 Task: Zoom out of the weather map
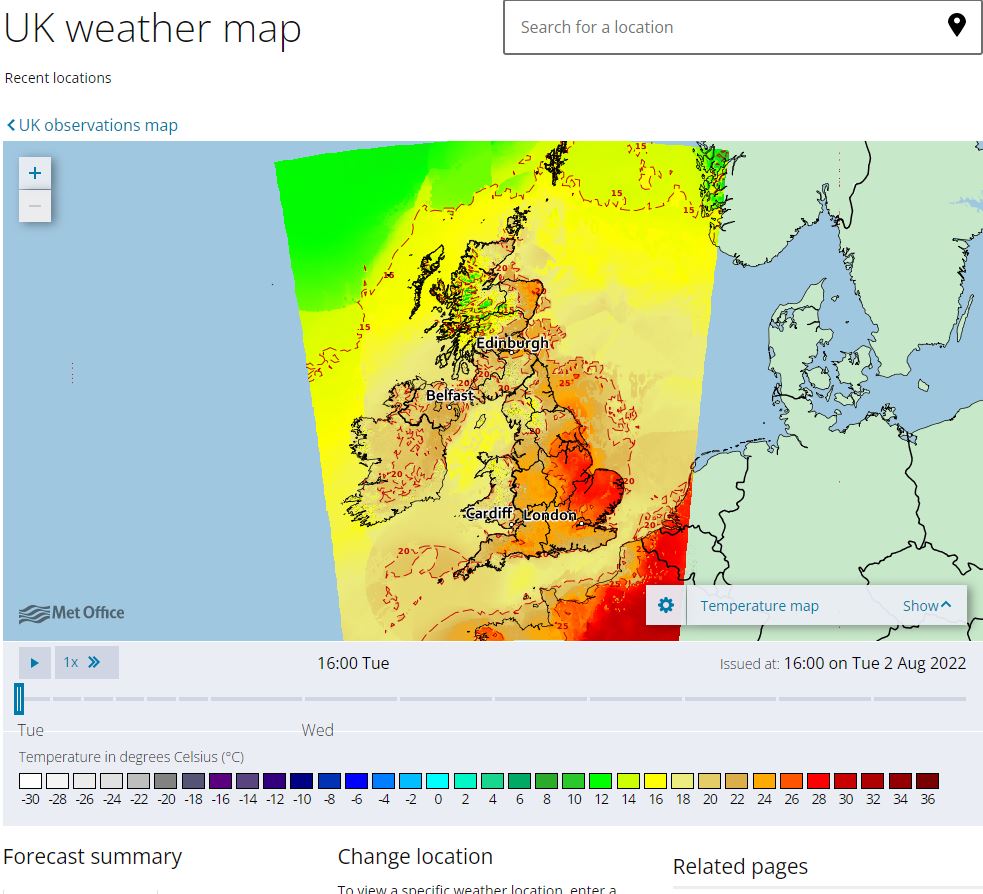35,206
